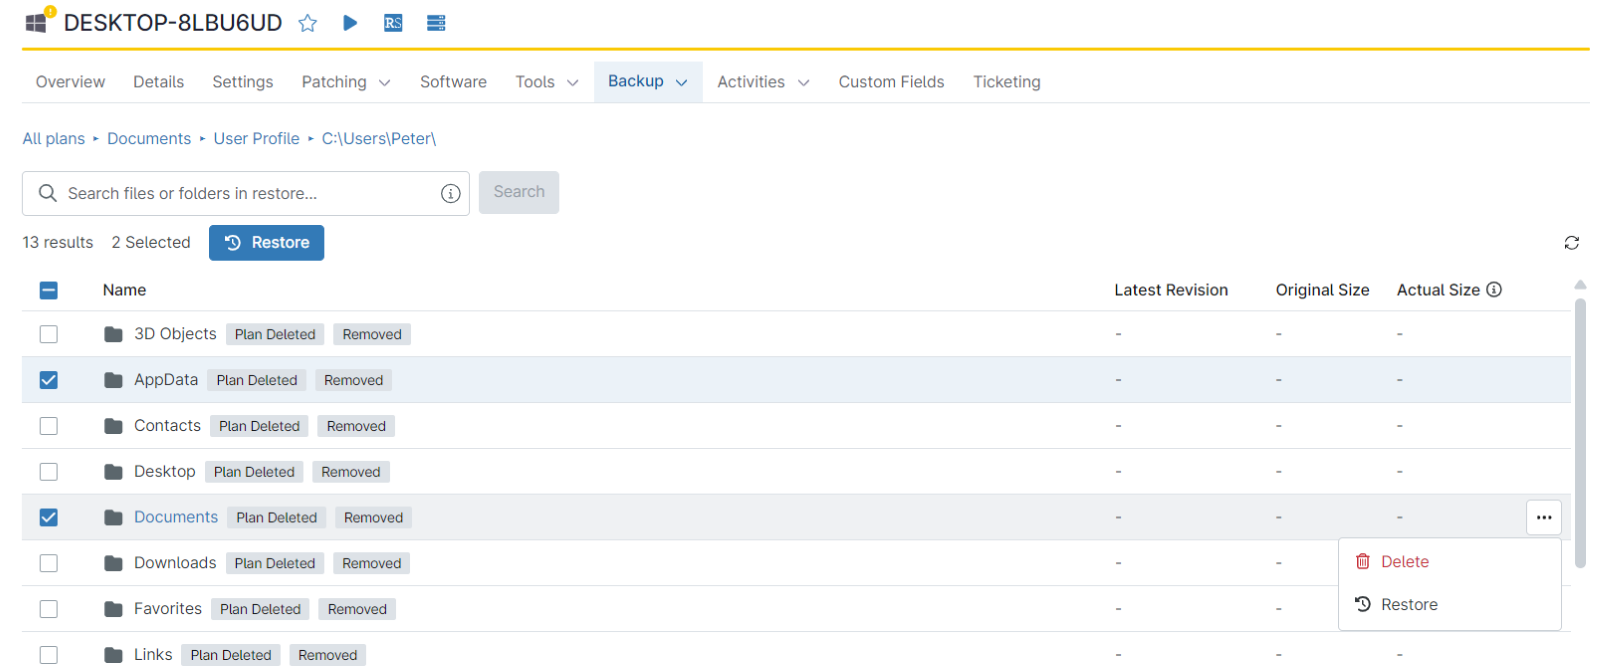Screen dimensions: 1600x670
Task: Click the server list icon in header
Action: [436, 23]
